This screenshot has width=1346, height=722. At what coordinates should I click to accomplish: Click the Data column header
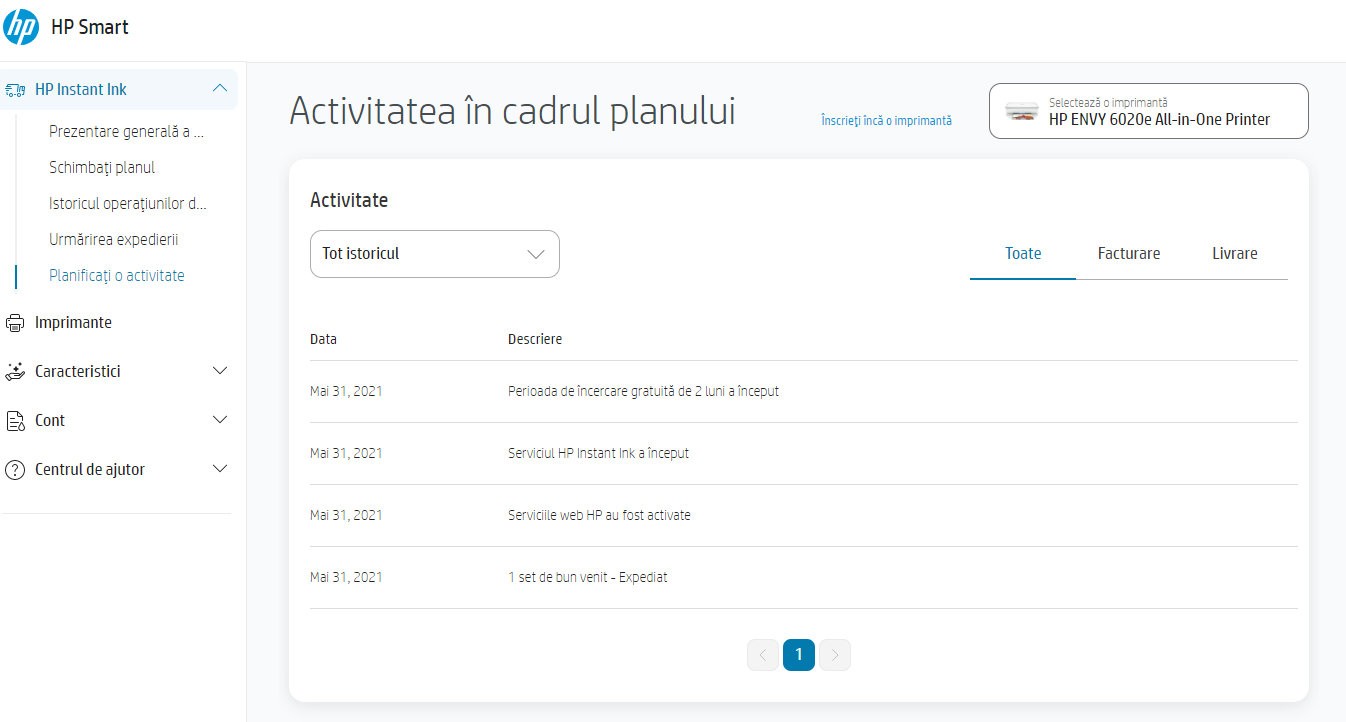(x=323, y=339)
